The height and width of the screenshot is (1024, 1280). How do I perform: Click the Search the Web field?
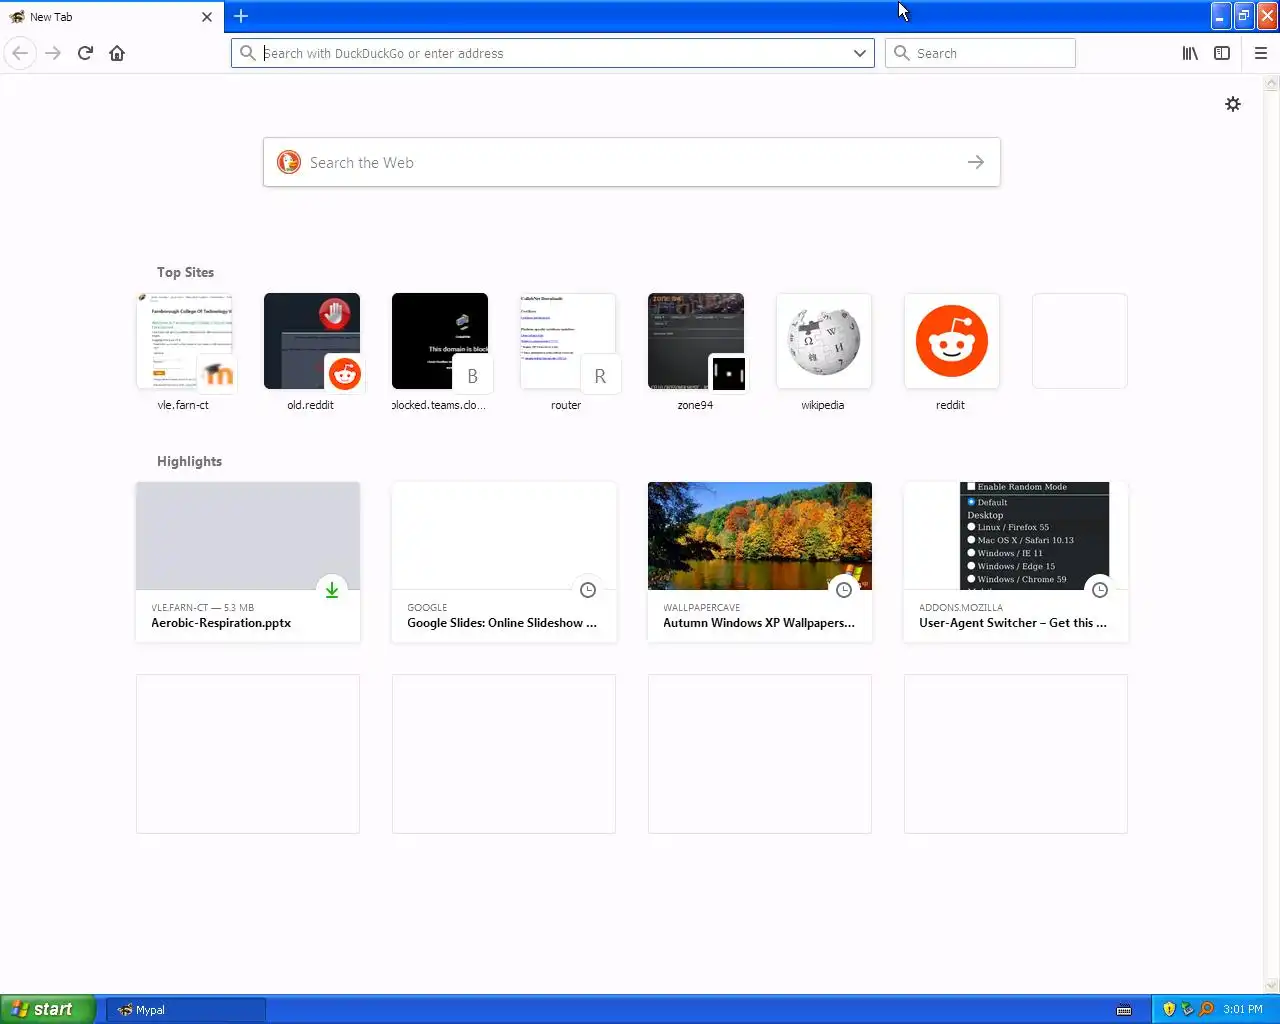[632, 162]
